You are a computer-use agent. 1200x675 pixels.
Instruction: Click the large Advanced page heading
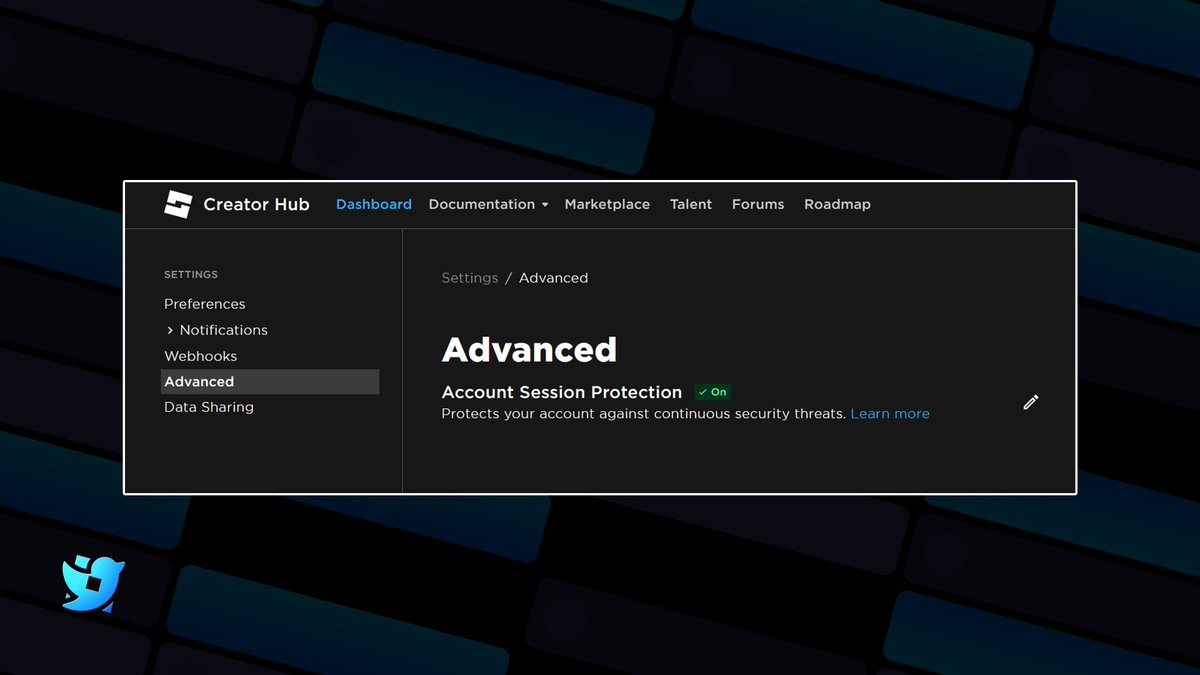click(x=529, y=350)
